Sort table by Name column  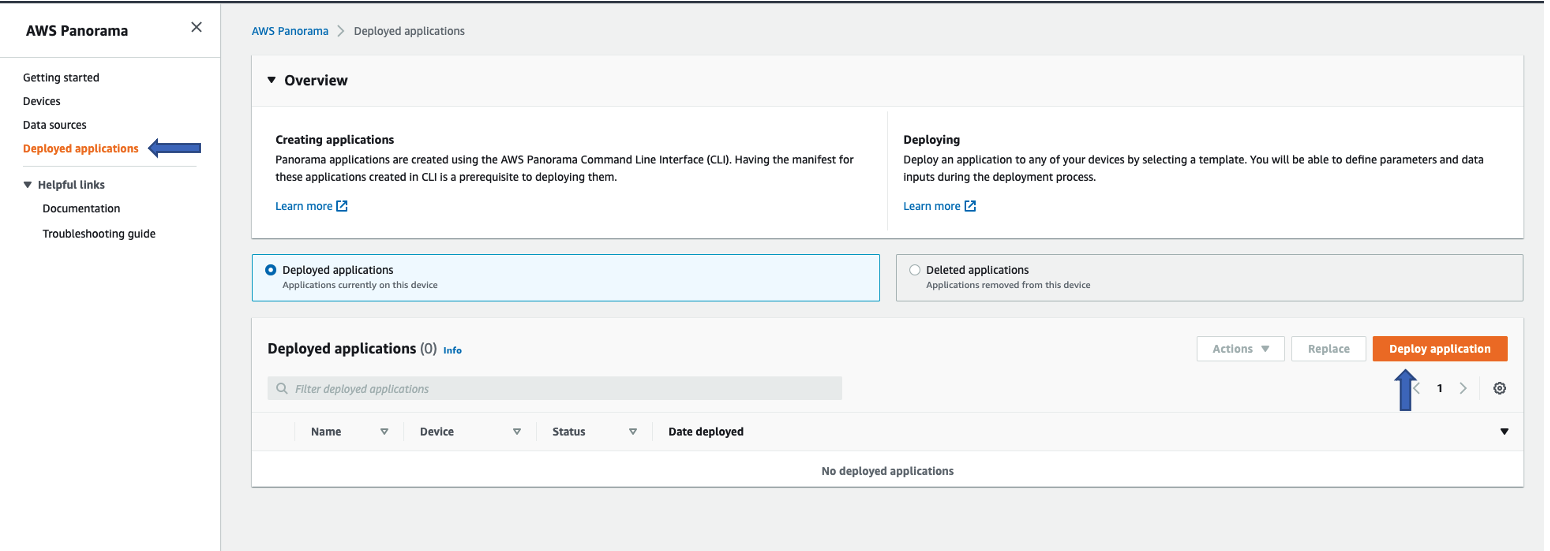coord(384,432)
